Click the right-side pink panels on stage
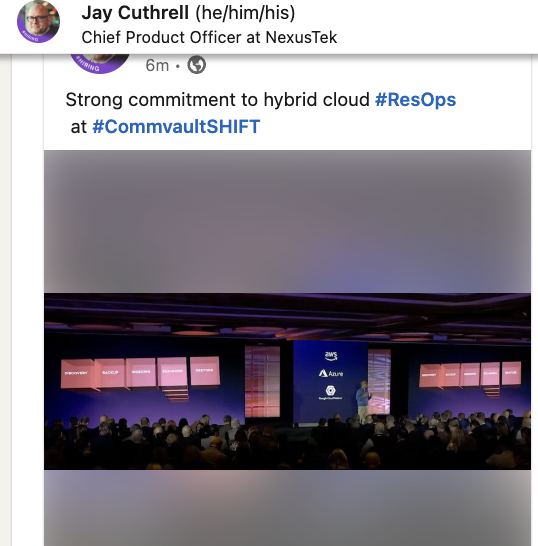 coord(470,374)
